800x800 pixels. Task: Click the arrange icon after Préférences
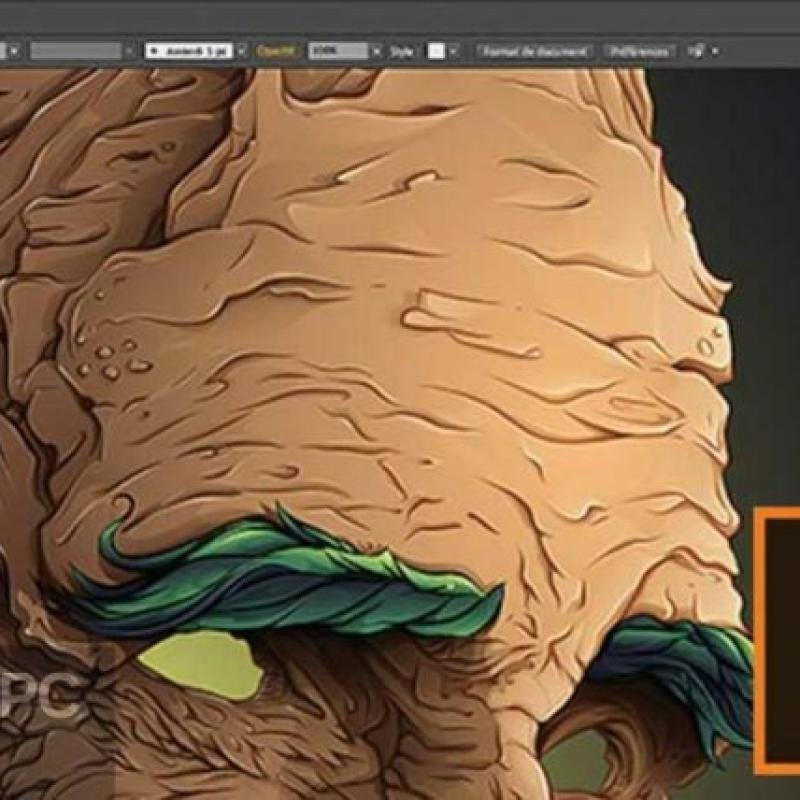pyautogui.click(x=696, y=51)
